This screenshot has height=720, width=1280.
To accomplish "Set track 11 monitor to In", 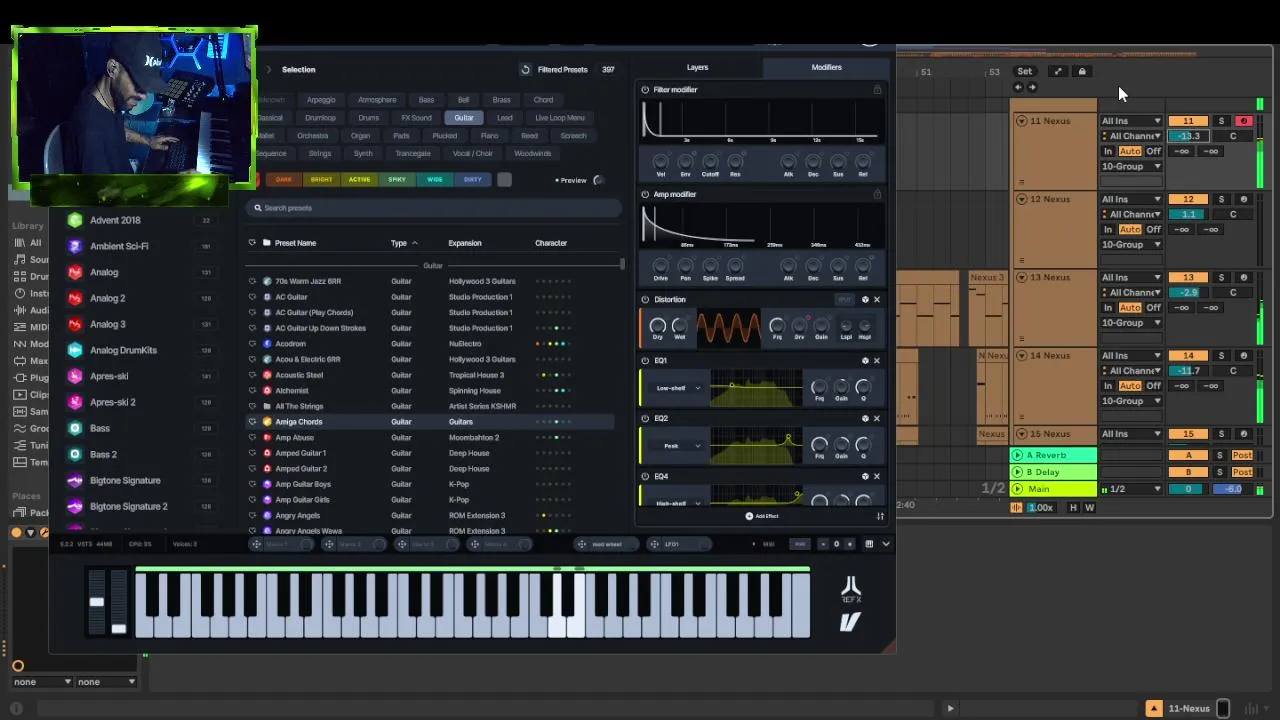I will pos(1108,152).
